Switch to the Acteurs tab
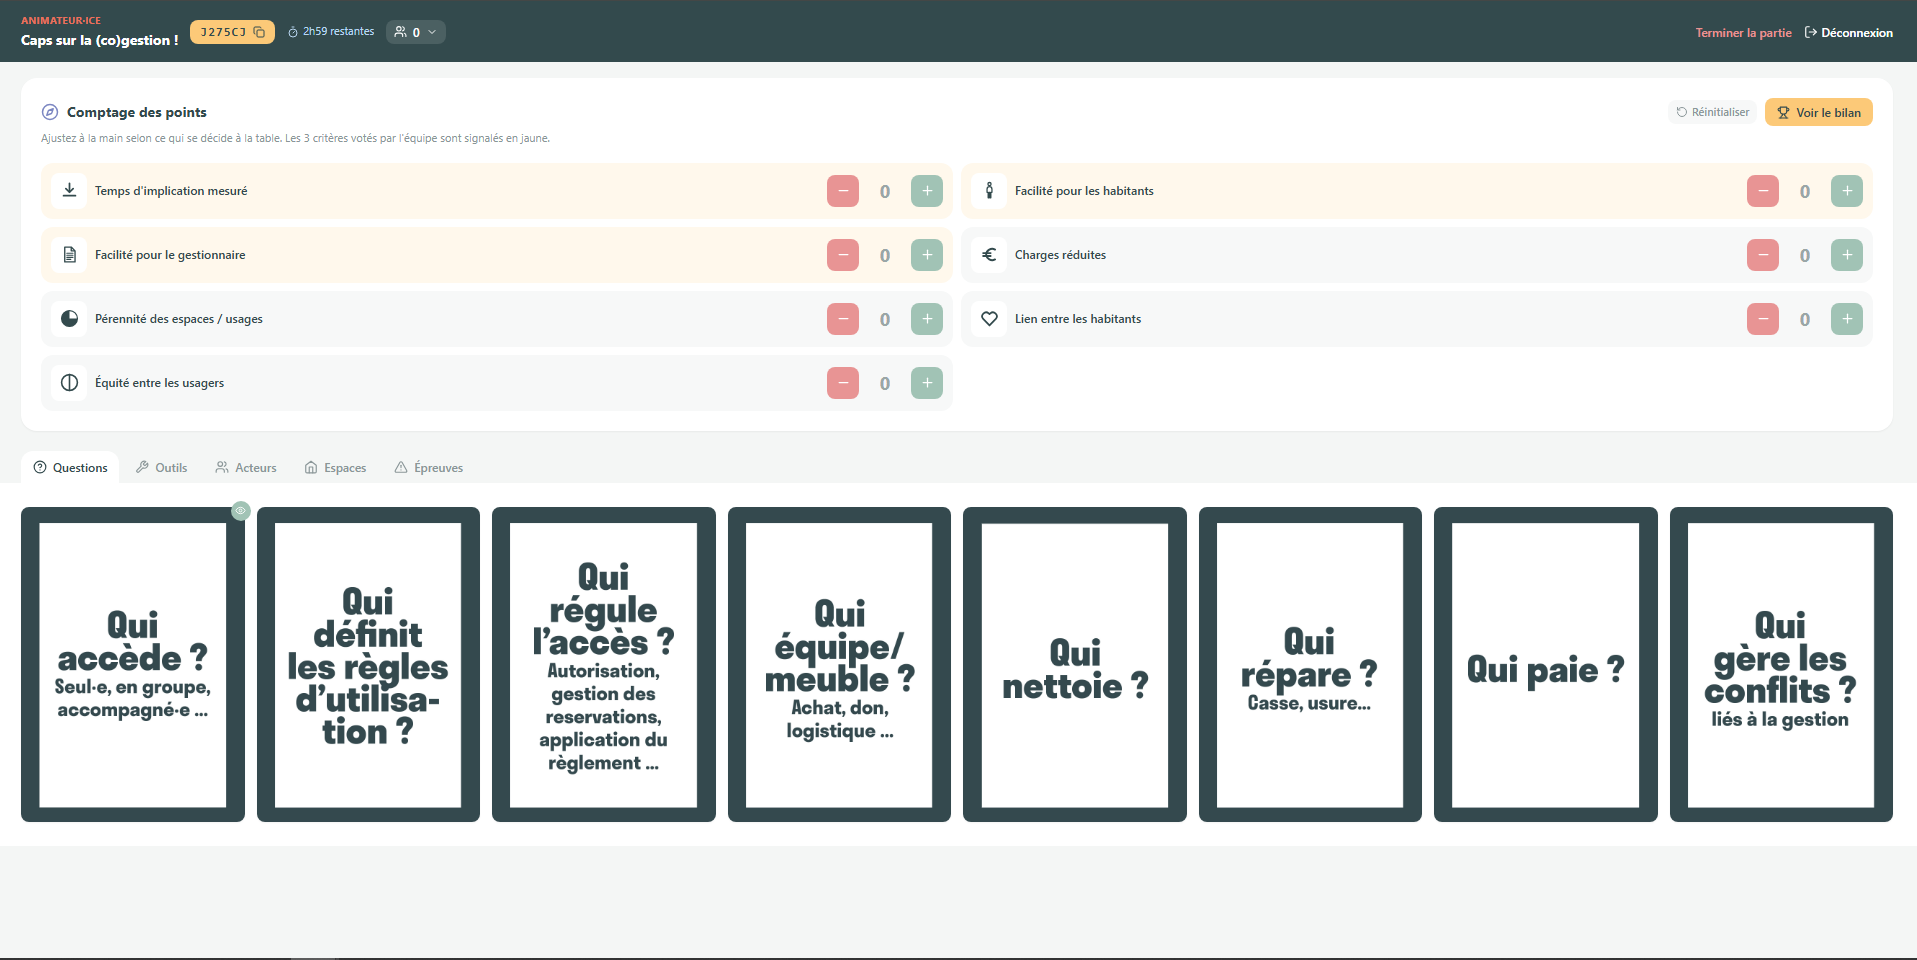The width and height of the screenshot is (1917, 960). (246, 467)
